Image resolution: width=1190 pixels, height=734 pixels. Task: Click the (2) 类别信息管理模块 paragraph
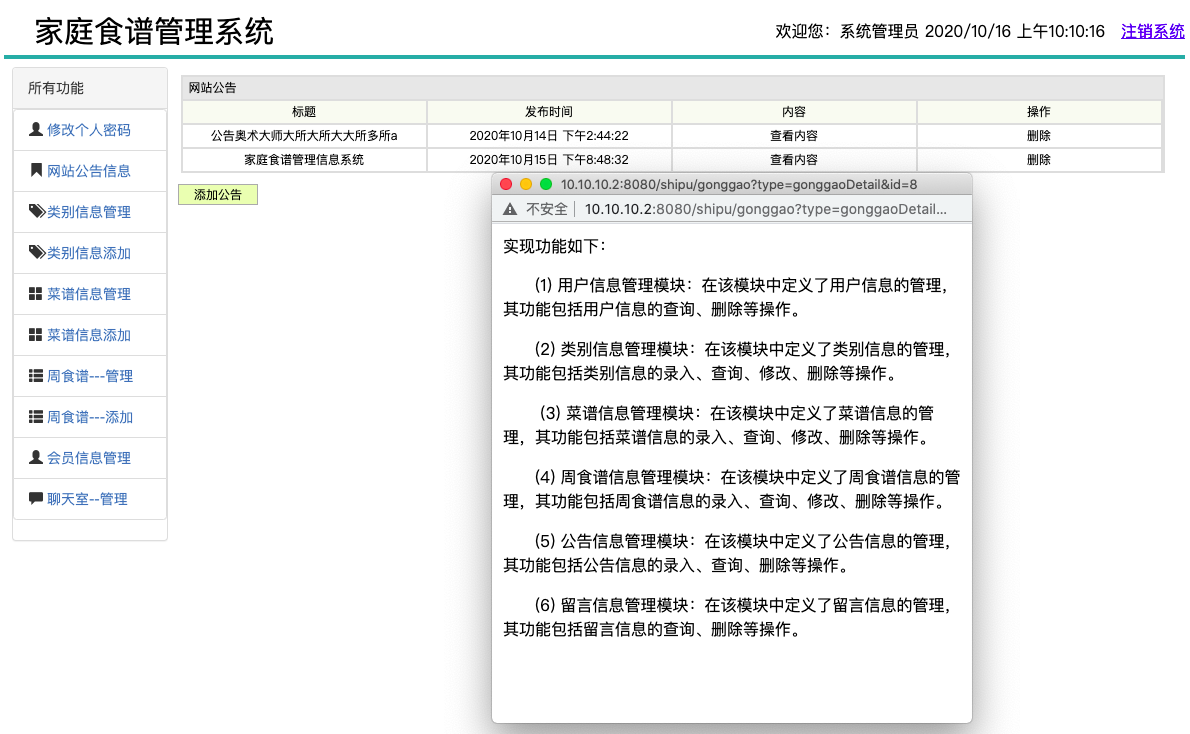tap(728, 361)
